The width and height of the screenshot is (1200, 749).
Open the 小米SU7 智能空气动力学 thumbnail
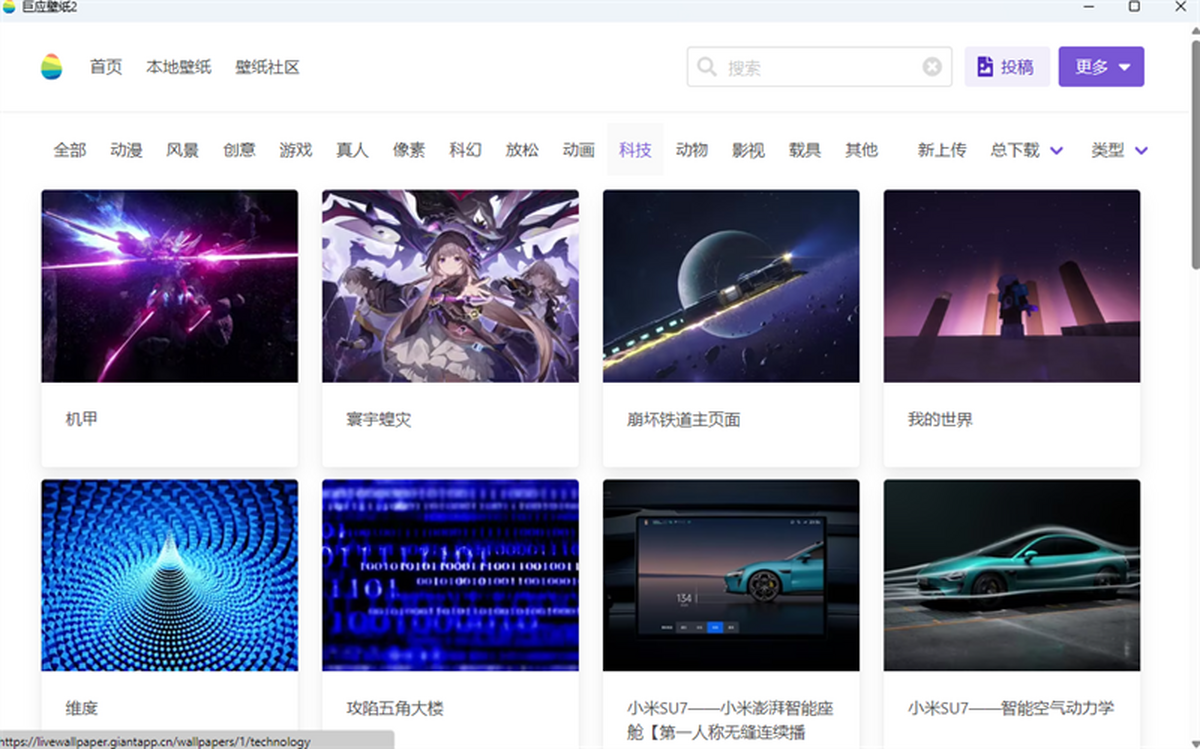coord(1012,575)
